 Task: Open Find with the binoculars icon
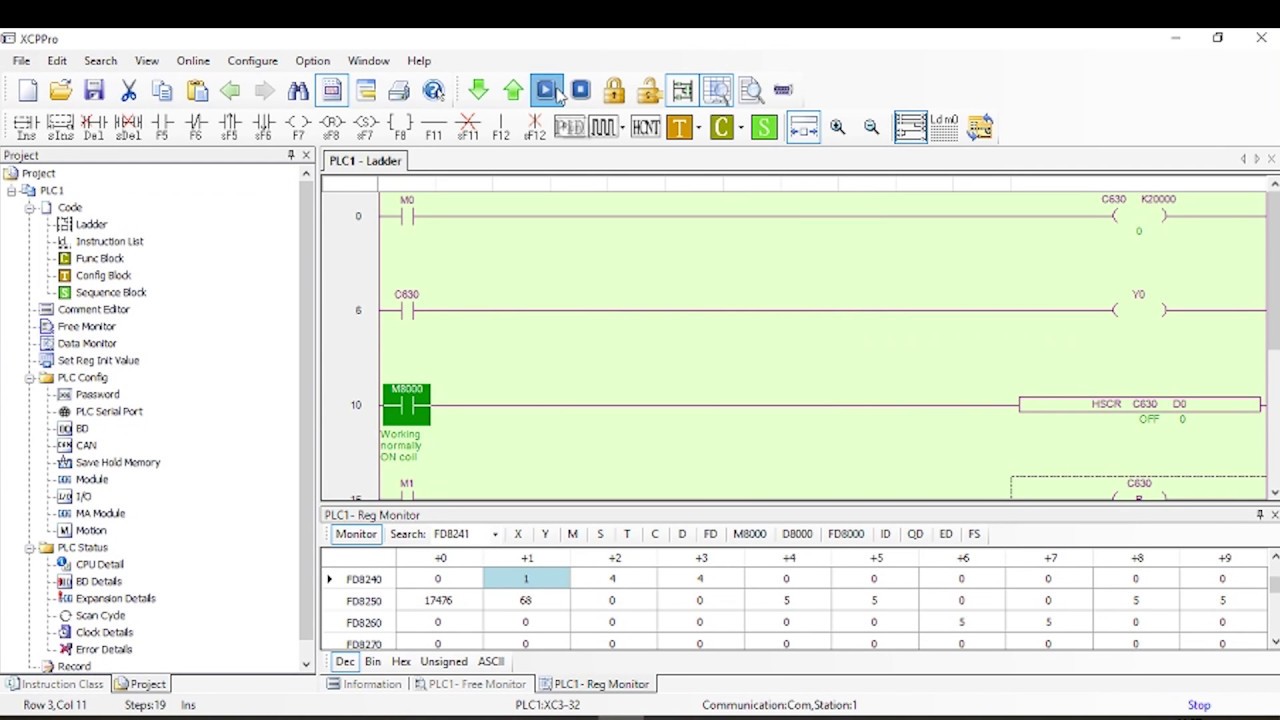[x=298, y=91]
